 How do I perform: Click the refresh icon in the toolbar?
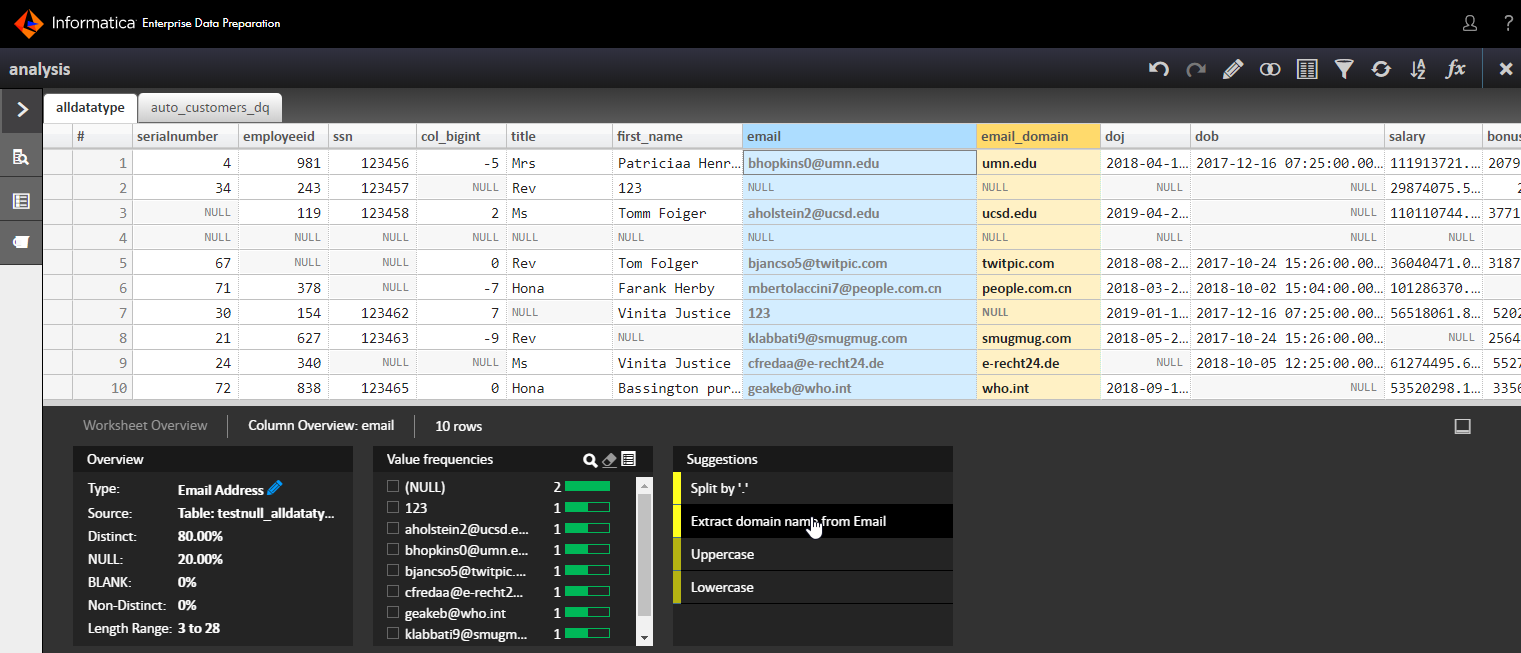pyautogui.click(x=1381, y=69)
